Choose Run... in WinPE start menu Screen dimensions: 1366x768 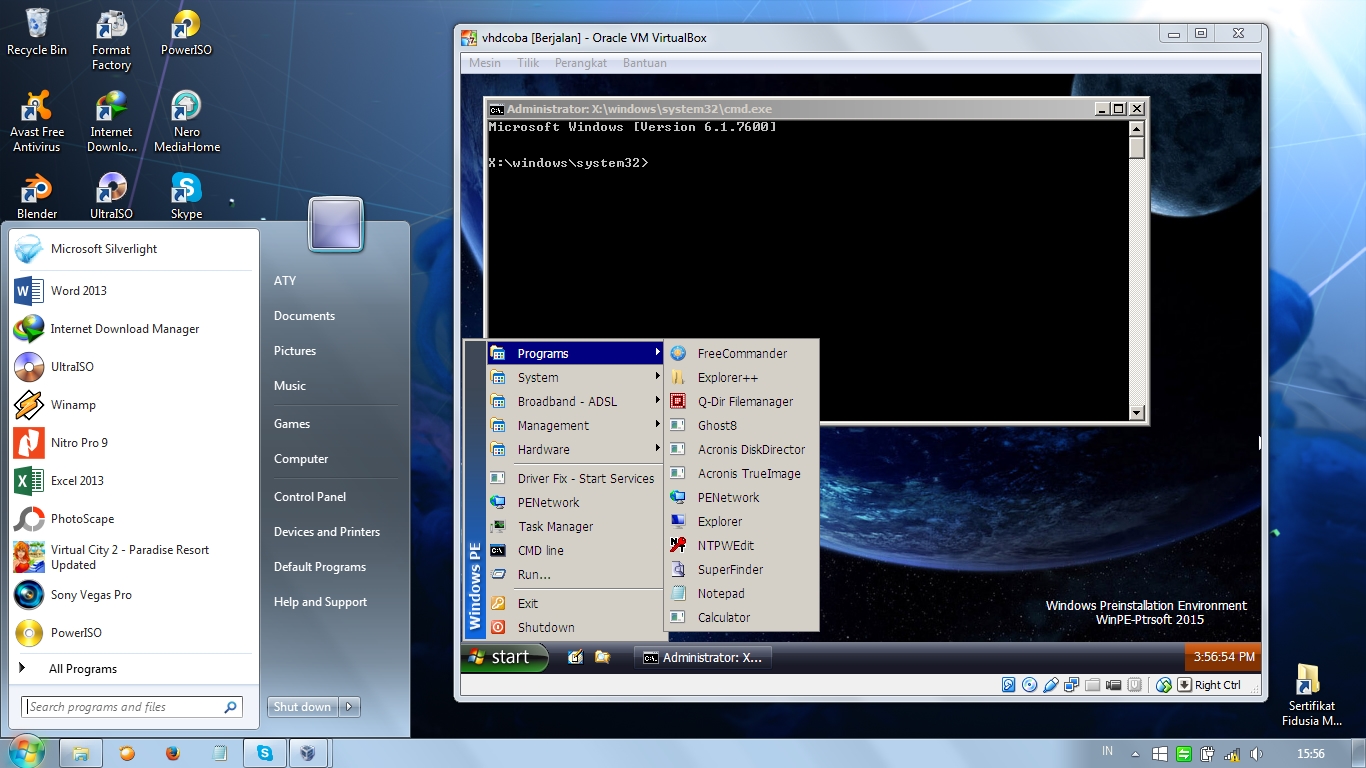pos(575,574)
